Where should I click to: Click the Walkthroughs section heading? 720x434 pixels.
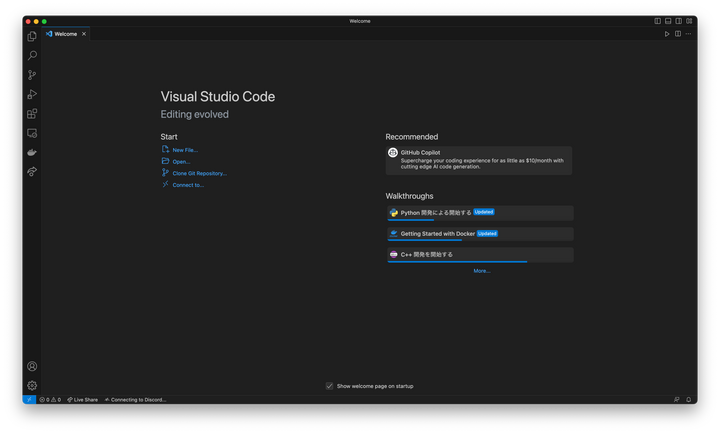pyautogui.click(x=409, y=196)
